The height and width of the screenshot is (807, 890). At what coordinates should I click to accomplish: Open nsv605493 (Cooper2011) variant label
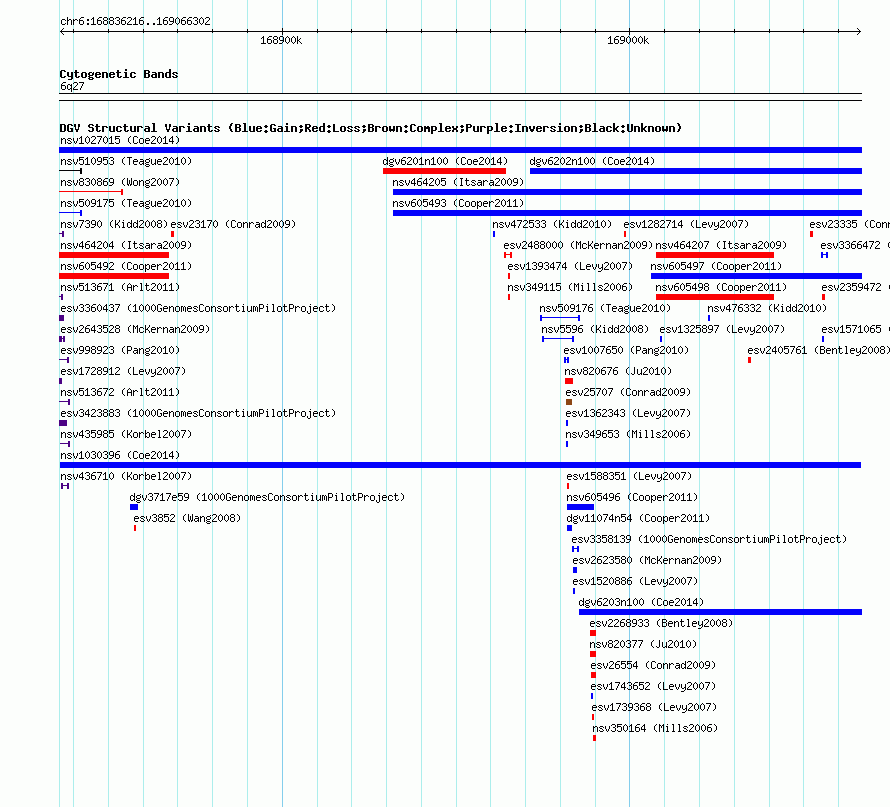pyautogui.click(x=458, y=203)
